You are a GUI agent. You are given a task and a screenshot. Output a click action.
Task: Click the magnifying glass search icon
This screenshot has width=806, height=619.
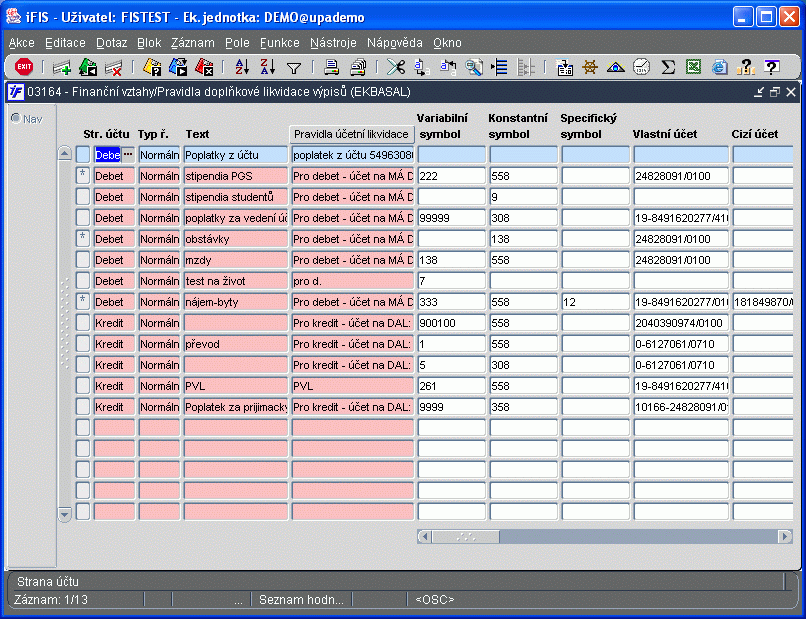point(473,67)
